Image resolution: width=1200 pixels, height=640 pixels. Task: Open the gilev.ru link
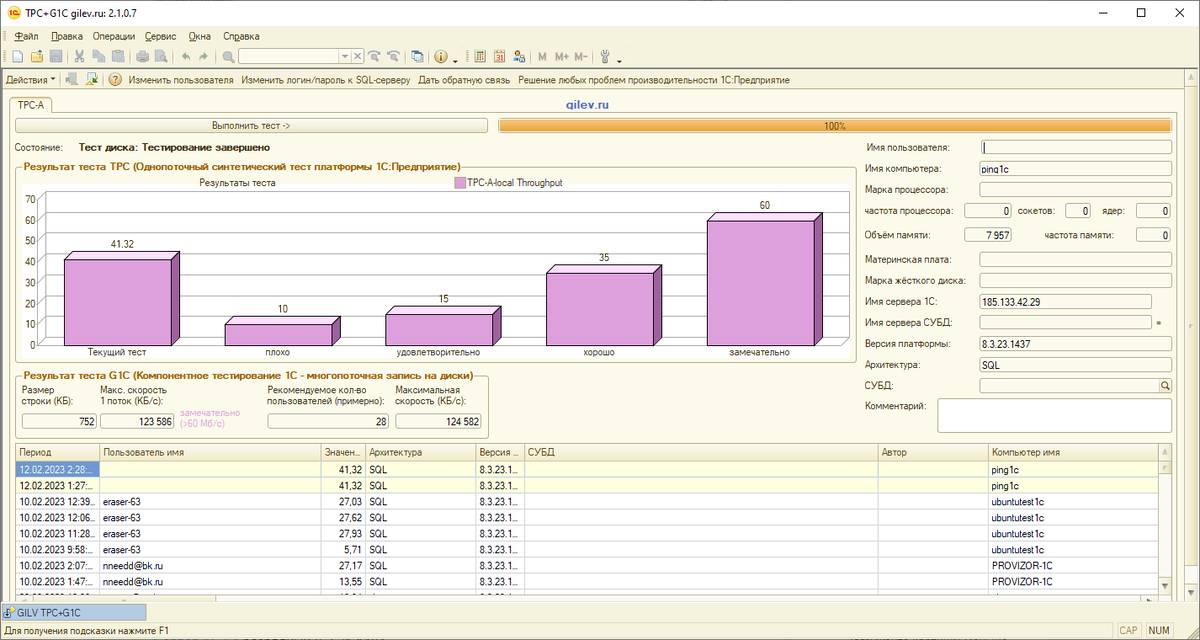point(589,103)
